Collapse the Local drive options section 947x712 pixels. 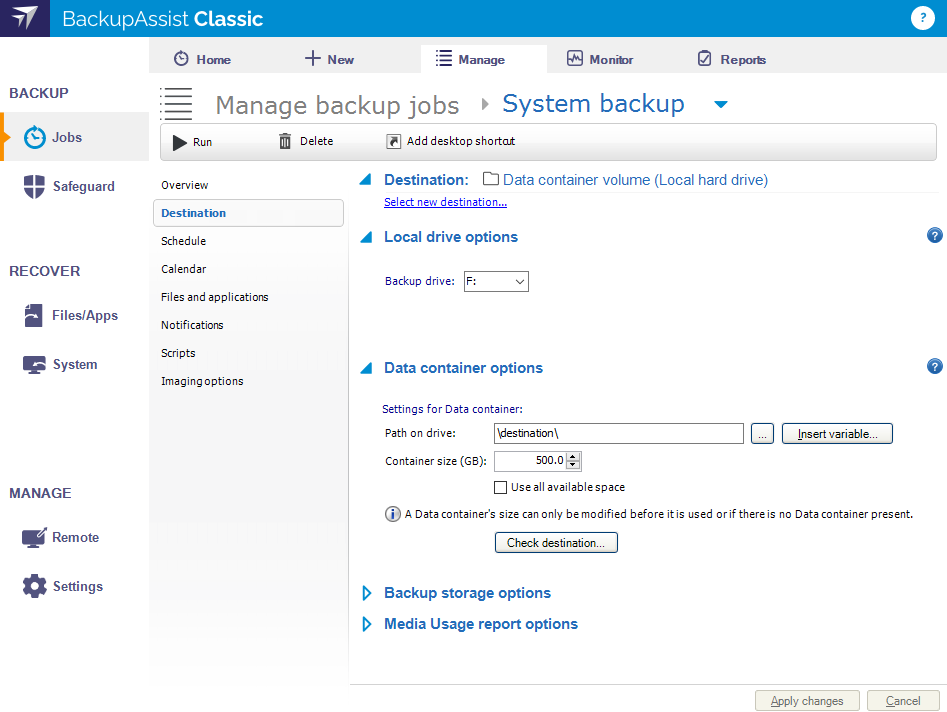point(366,237)
